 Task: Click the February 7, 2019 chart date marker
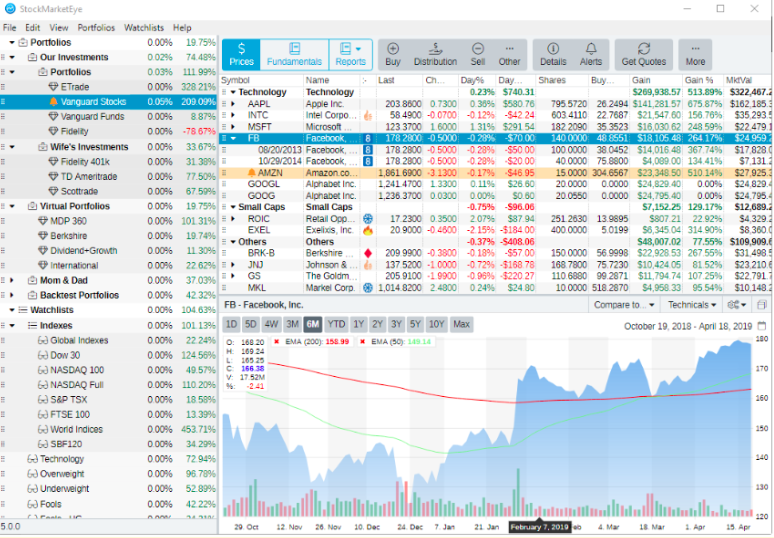(x=540, y=527)
